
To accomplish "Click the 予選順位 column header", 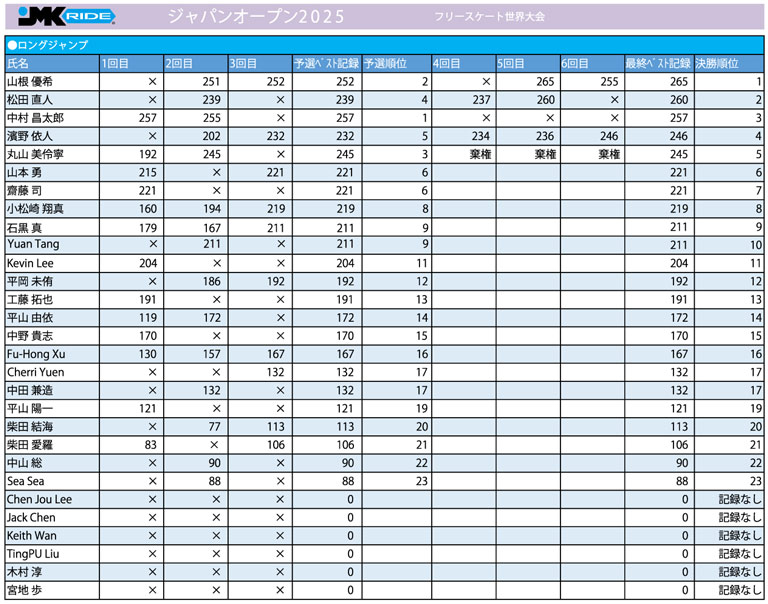I will (x=385, y=64).
